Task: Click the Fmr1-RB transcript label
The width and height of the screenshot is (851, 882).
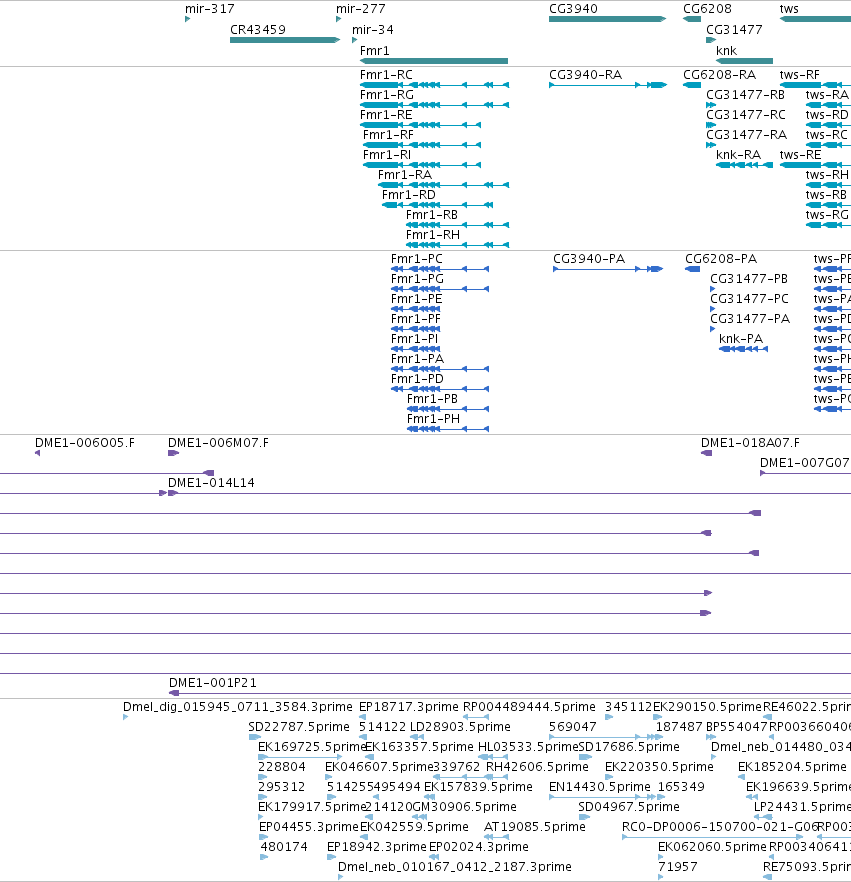Action: click(x=432, y=215)
